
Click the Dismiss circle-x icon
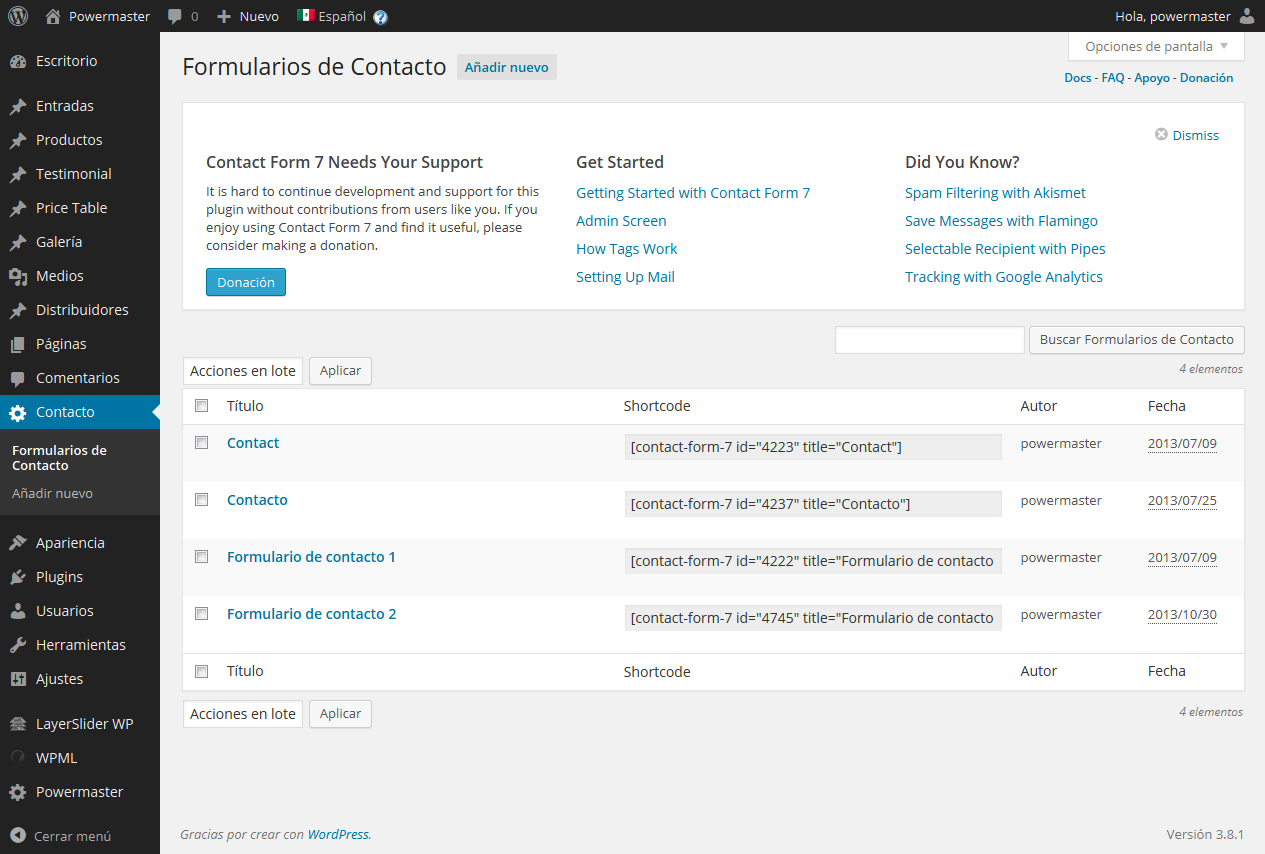[1161, 135]
